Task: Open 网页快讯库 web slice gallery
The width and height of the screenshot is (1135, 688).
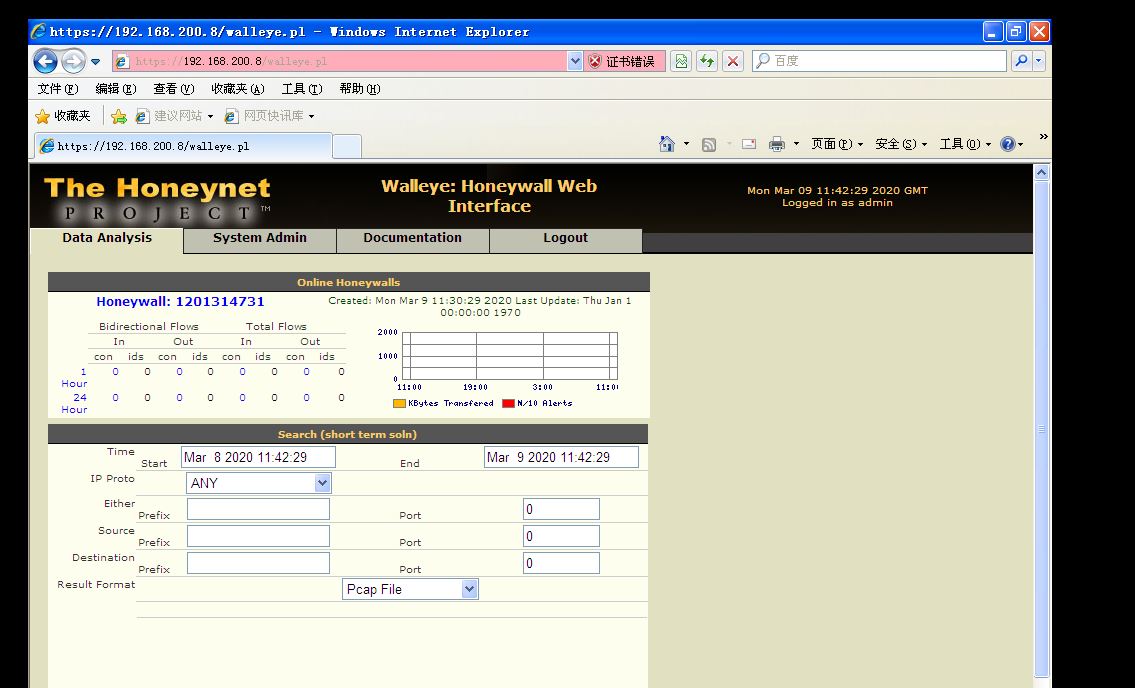Action: [x=269, y=116]
